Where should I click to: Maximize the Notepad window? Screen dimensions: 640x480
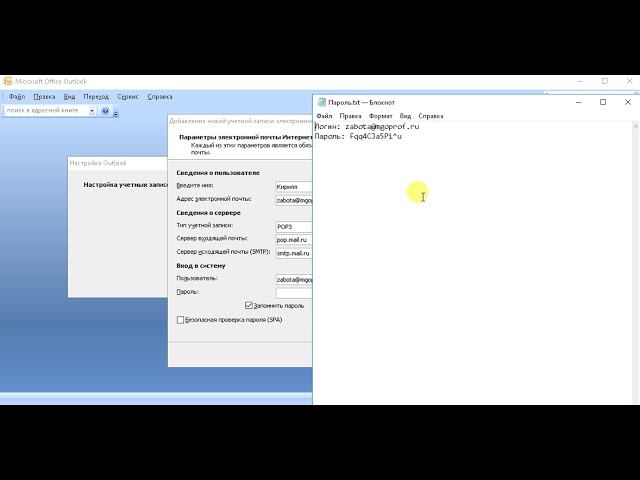[x=603, y=102]
